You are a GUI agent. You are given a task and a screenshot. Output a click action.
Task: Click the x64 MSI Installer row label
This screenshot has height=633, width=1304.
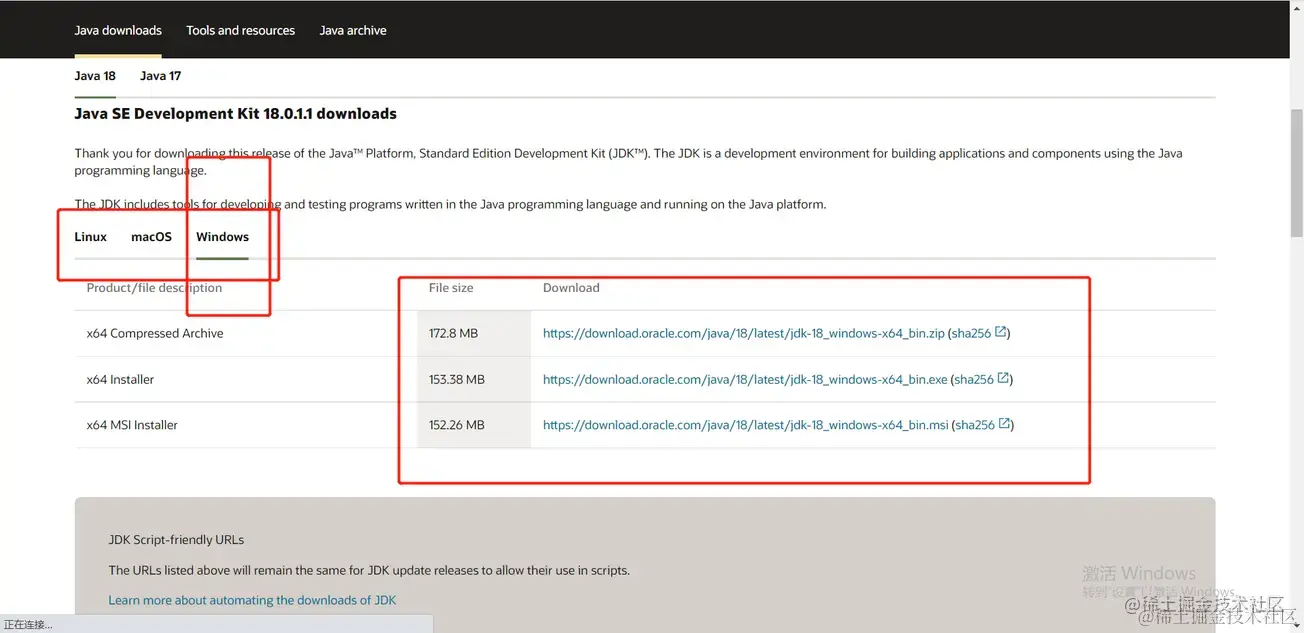132,425
